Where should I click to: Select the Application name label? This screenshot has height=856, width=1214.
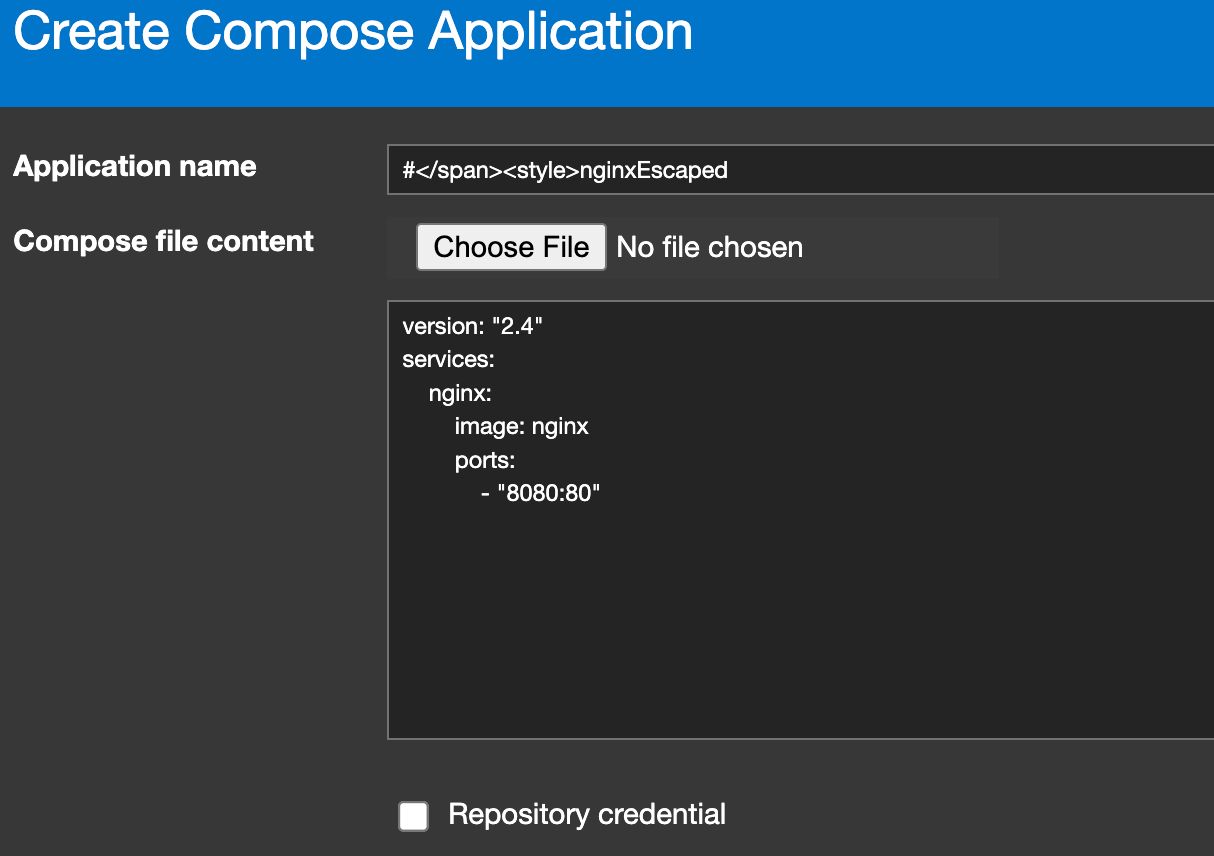[x=135, y=166]
